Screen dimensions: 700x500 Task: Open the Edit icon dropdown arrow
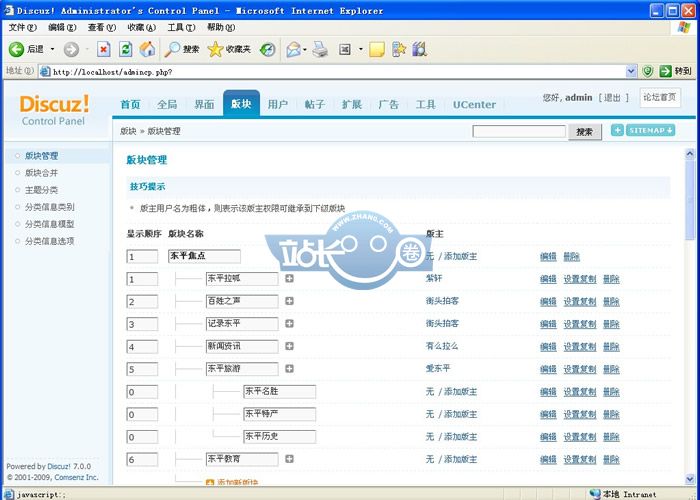click(x=360, y=49)
